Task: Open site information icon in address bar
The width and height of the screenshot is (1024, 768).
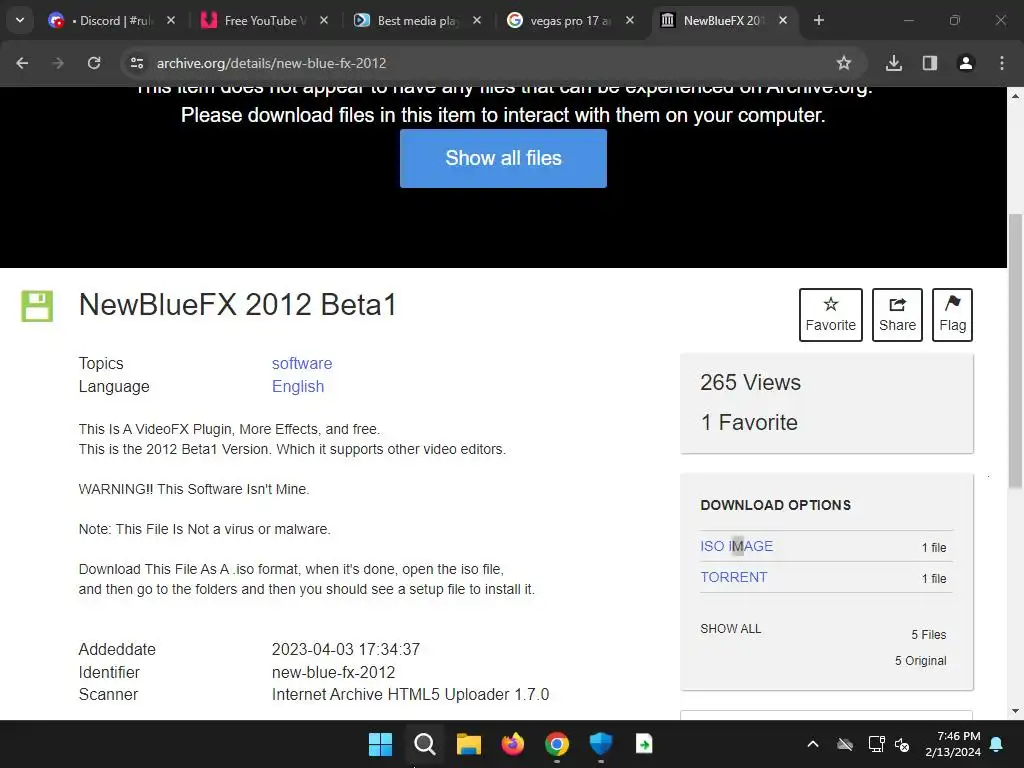Action: click(x=136, y=63)
